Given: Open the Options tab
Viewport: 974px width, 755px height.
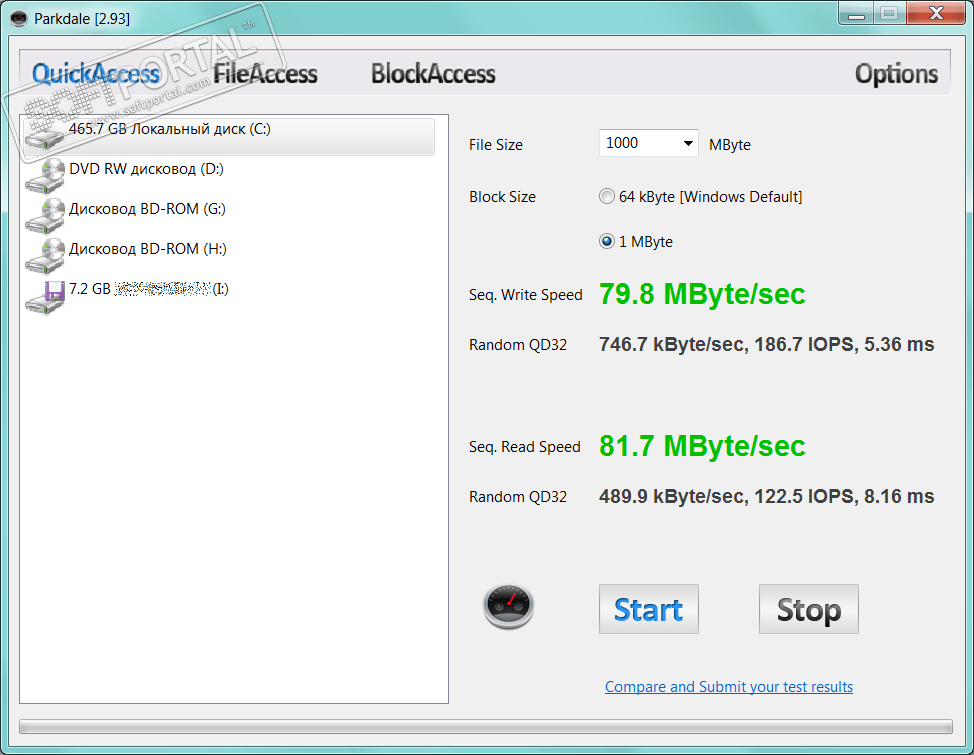Looking at the screenshot, I should pos(896,74).
